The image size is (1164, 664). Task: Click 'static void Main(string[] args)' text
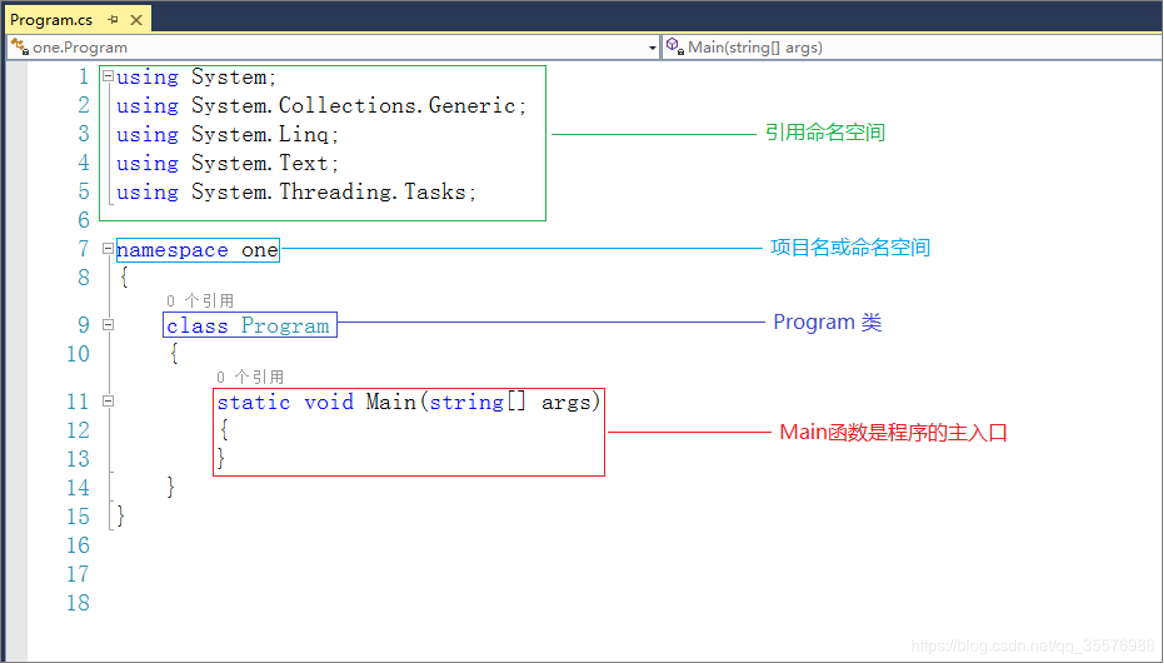click(408, 403)
